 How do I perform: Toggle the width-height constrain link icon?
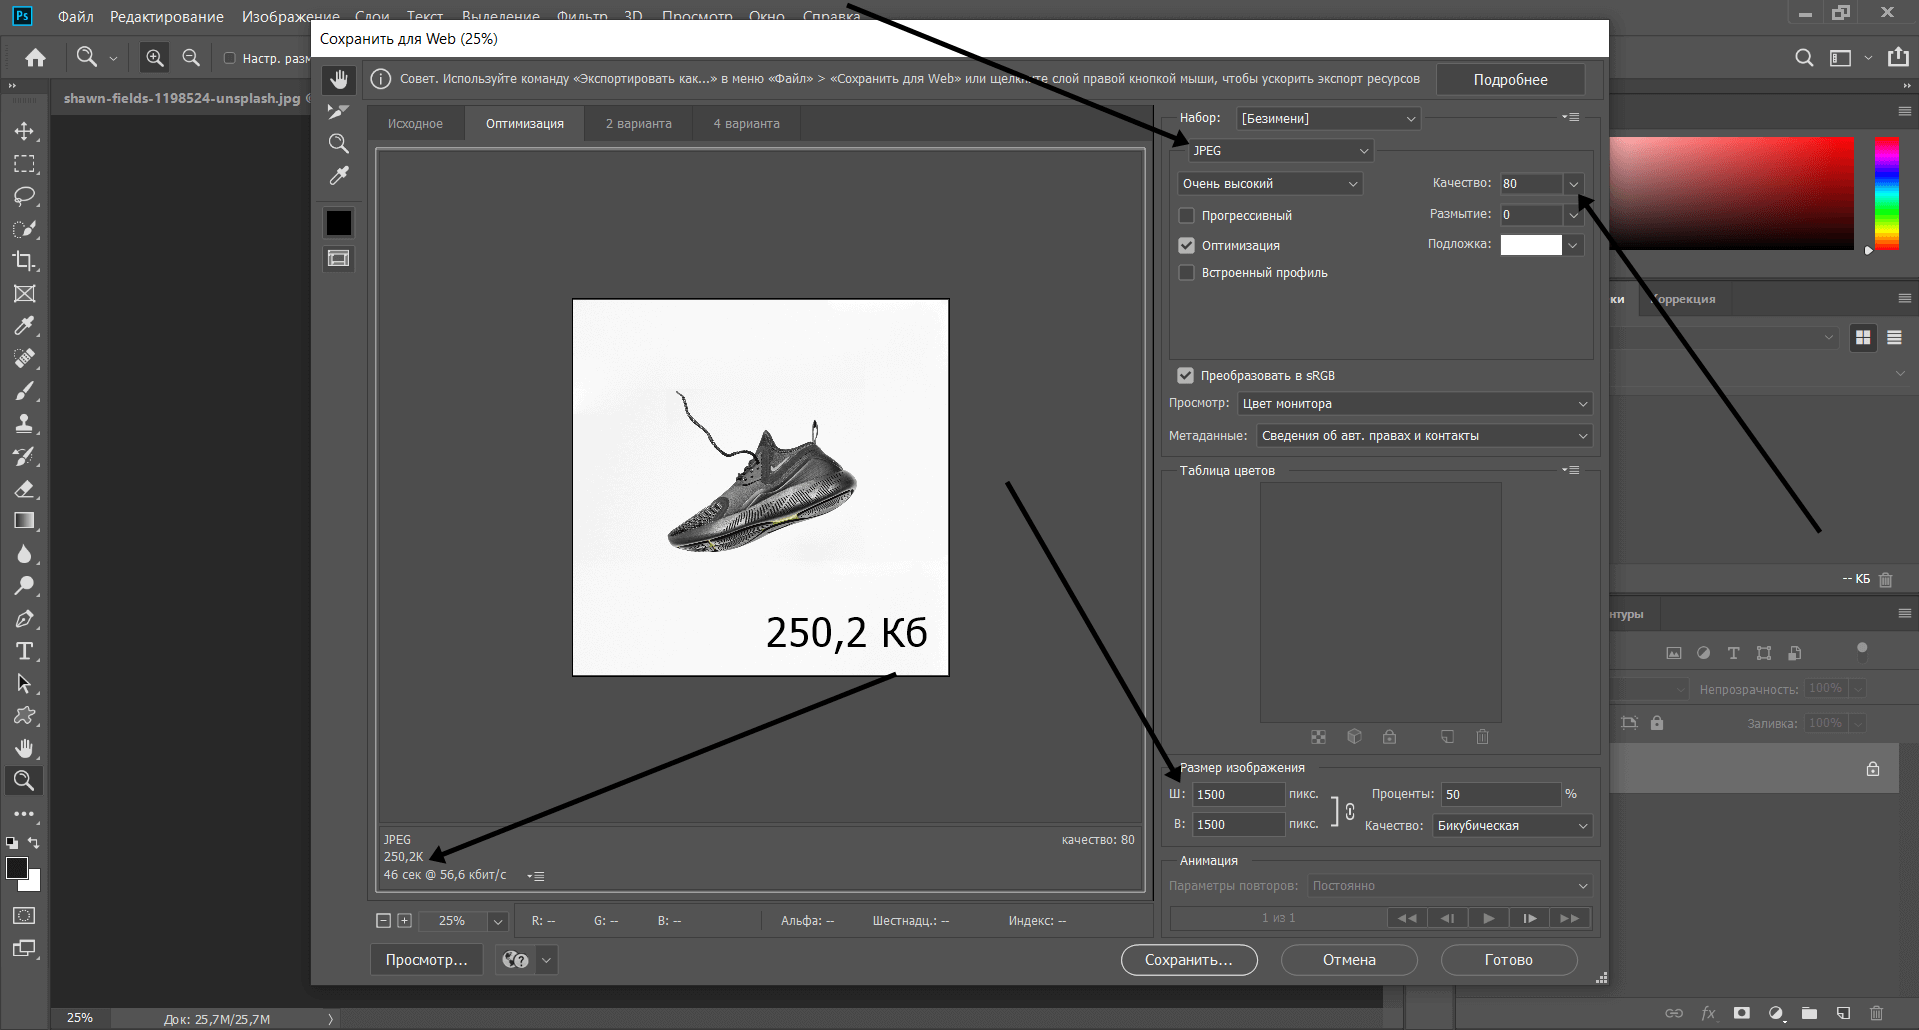(1350, 810)
